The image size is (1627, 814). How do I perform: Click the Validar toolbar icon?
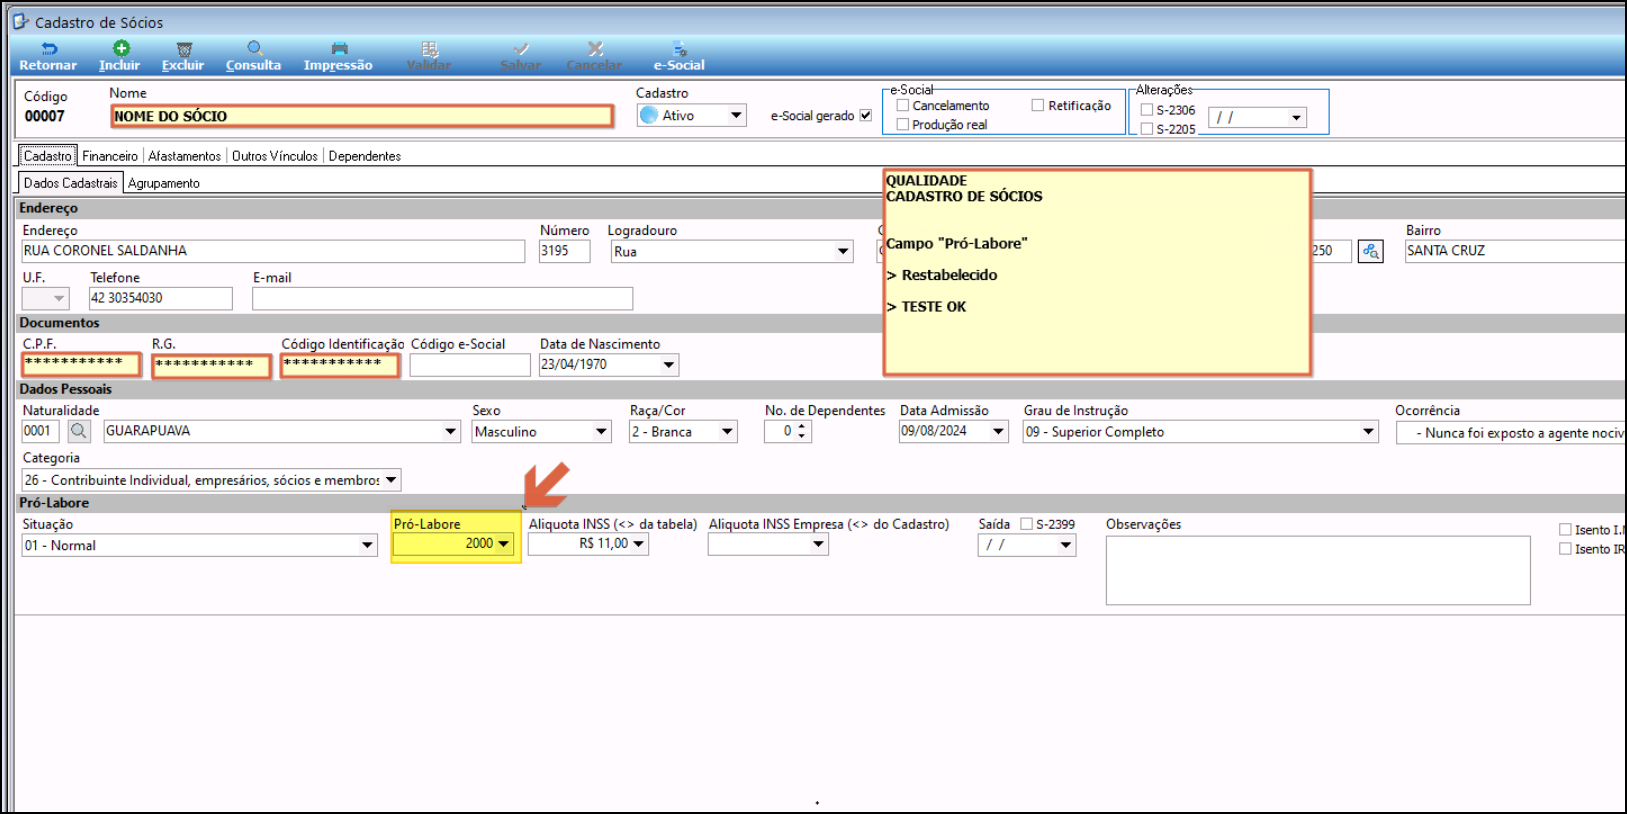430,48
